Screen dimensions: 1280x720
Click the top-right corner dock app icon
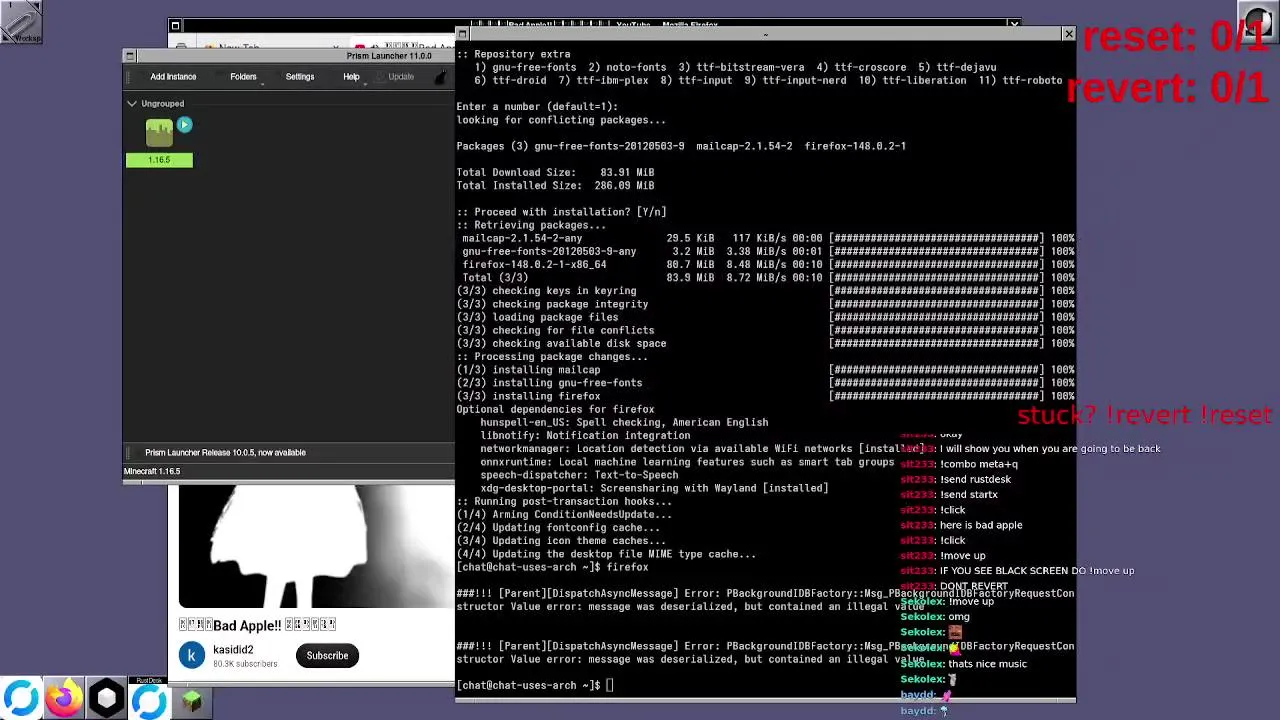pos(1258,22)
